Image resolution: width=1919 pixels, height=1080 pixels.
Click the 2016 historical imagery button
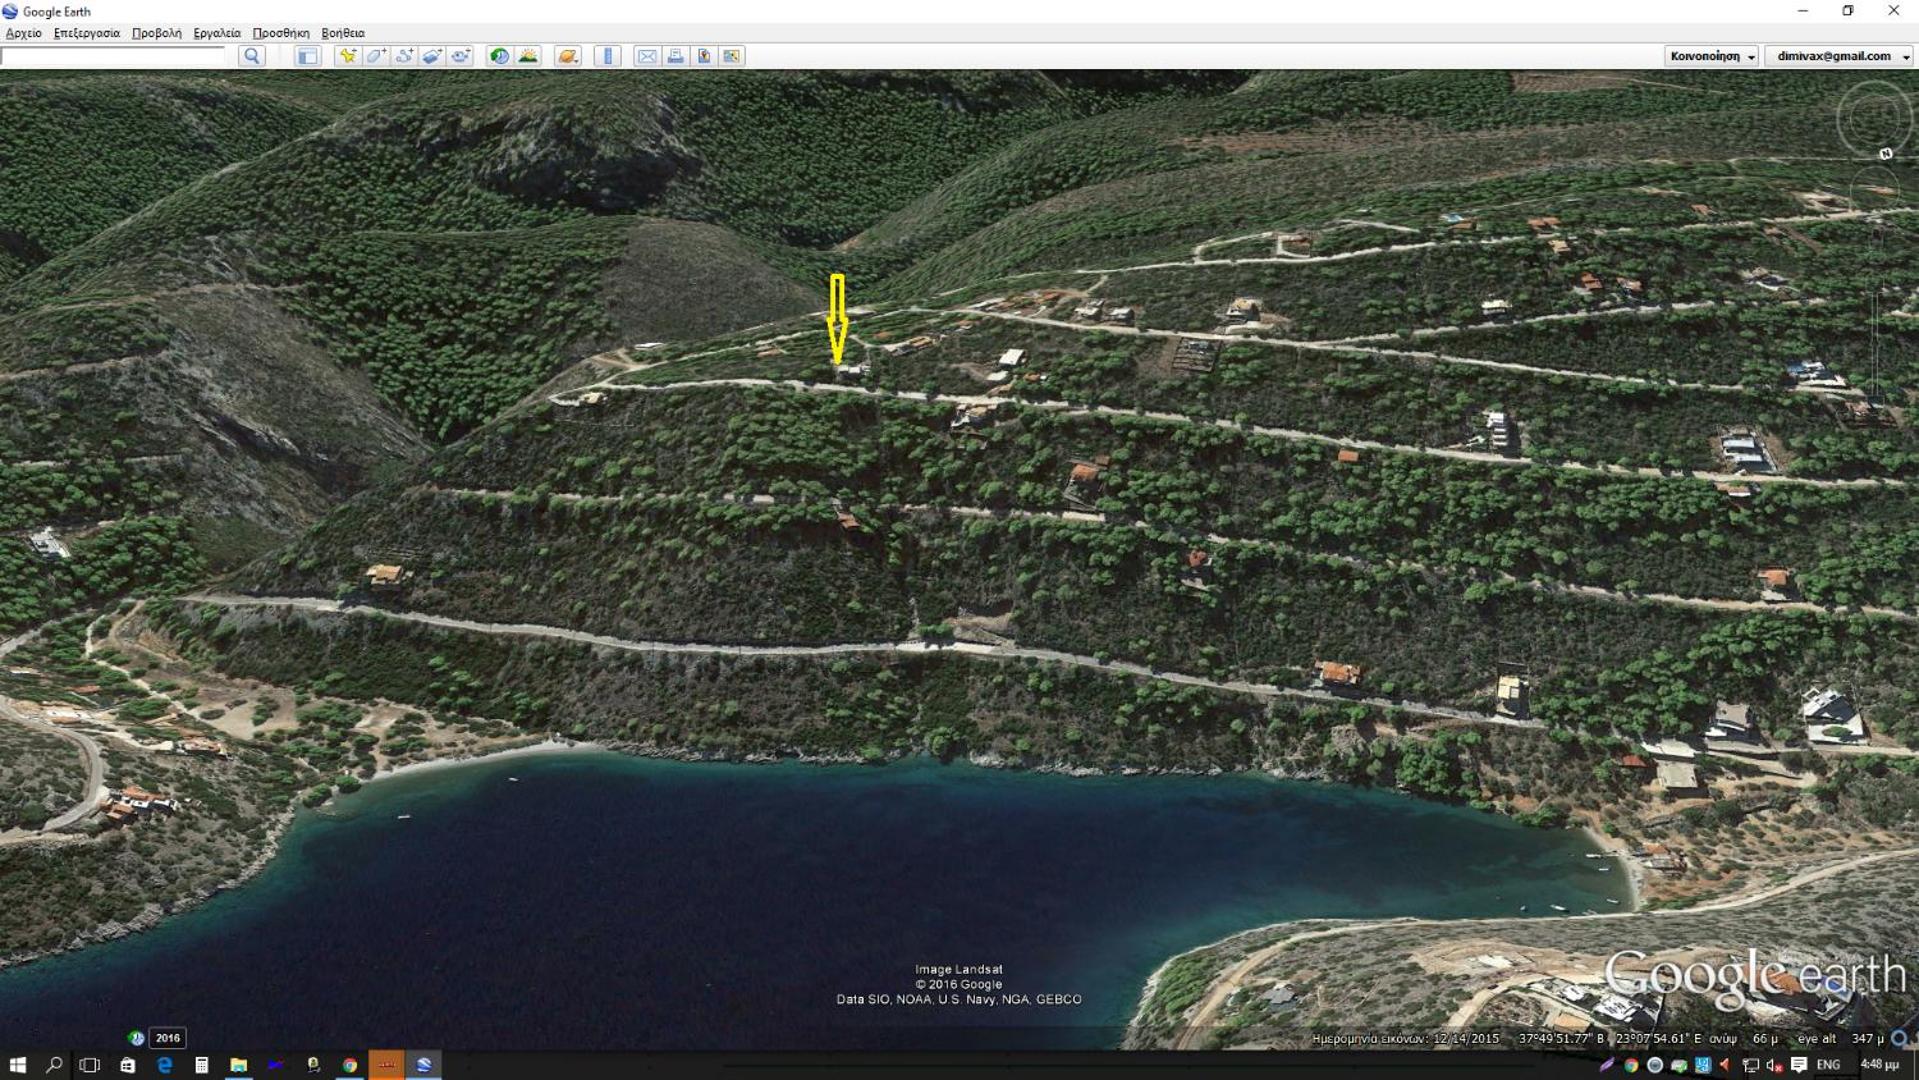(167, 1038)
